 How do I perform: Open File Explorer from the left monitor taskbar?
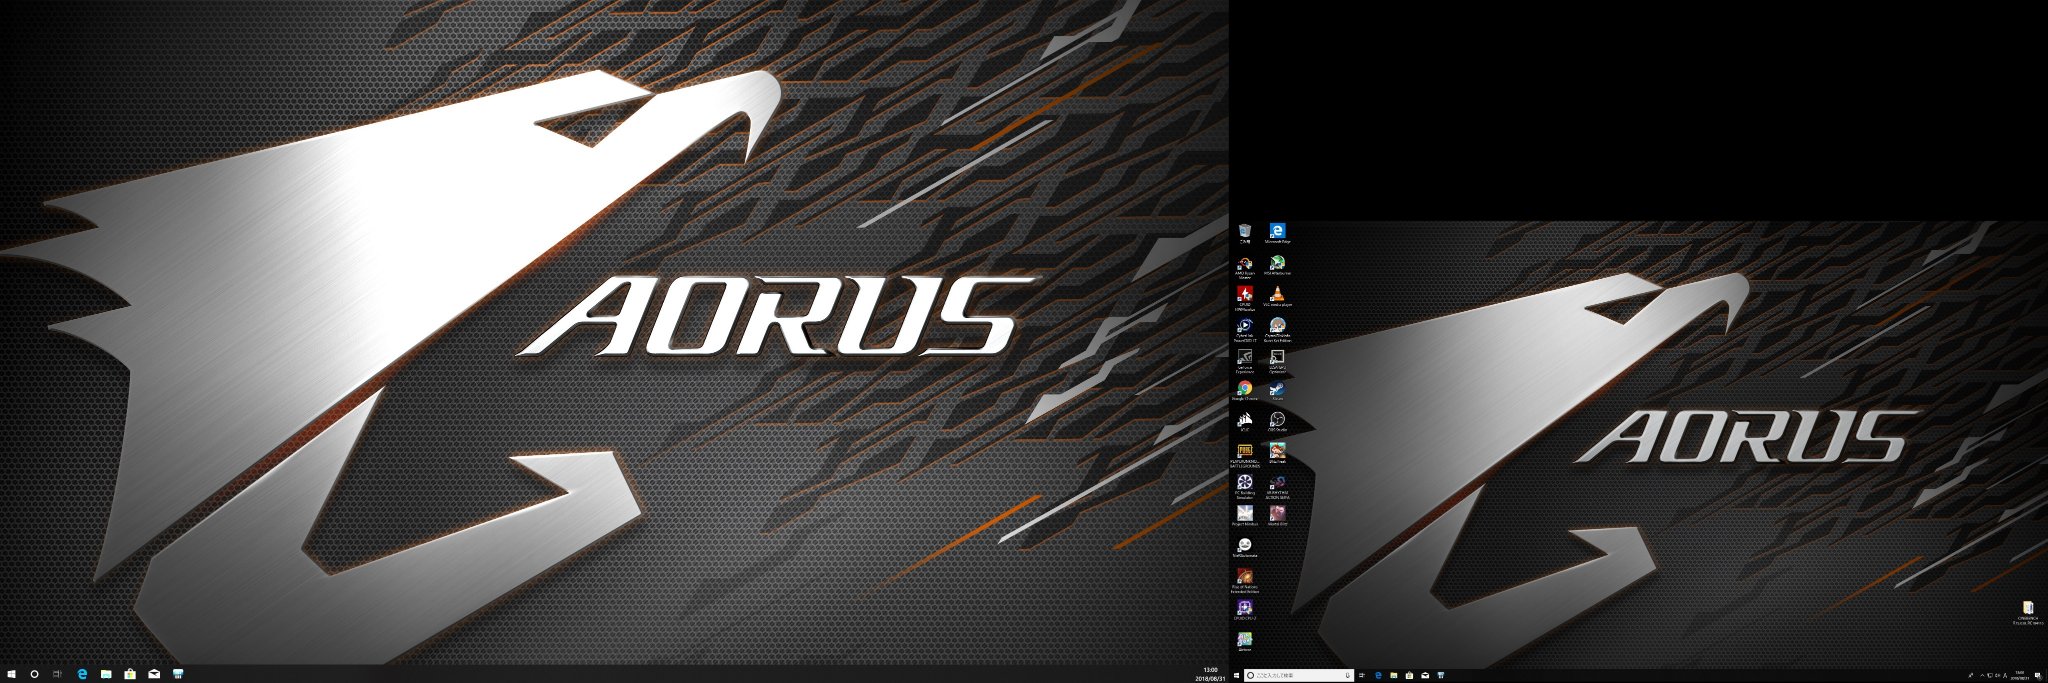[x=106, y=674]
